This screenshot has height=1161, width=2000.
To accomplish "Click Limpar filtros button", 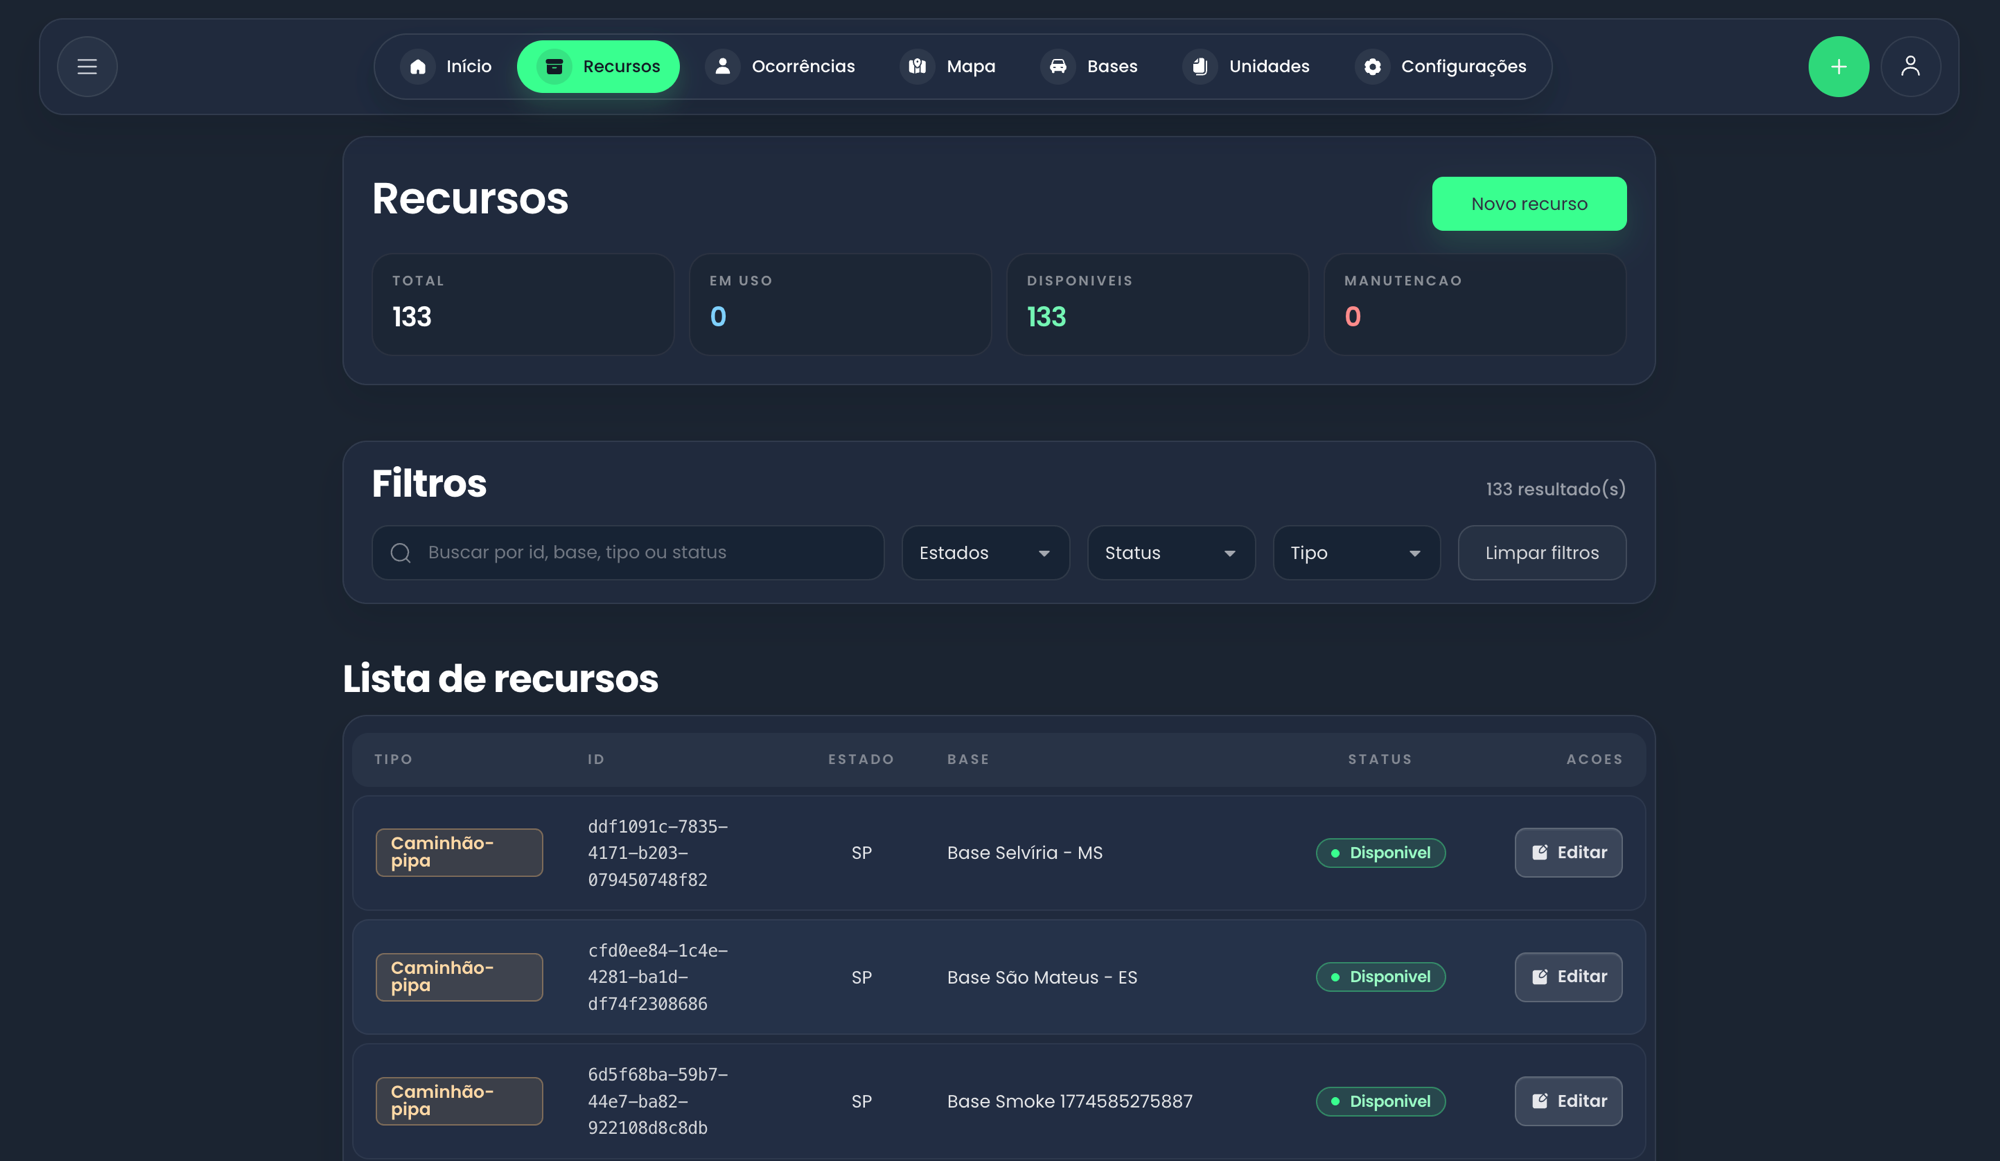I will [x=1541, y=553].
